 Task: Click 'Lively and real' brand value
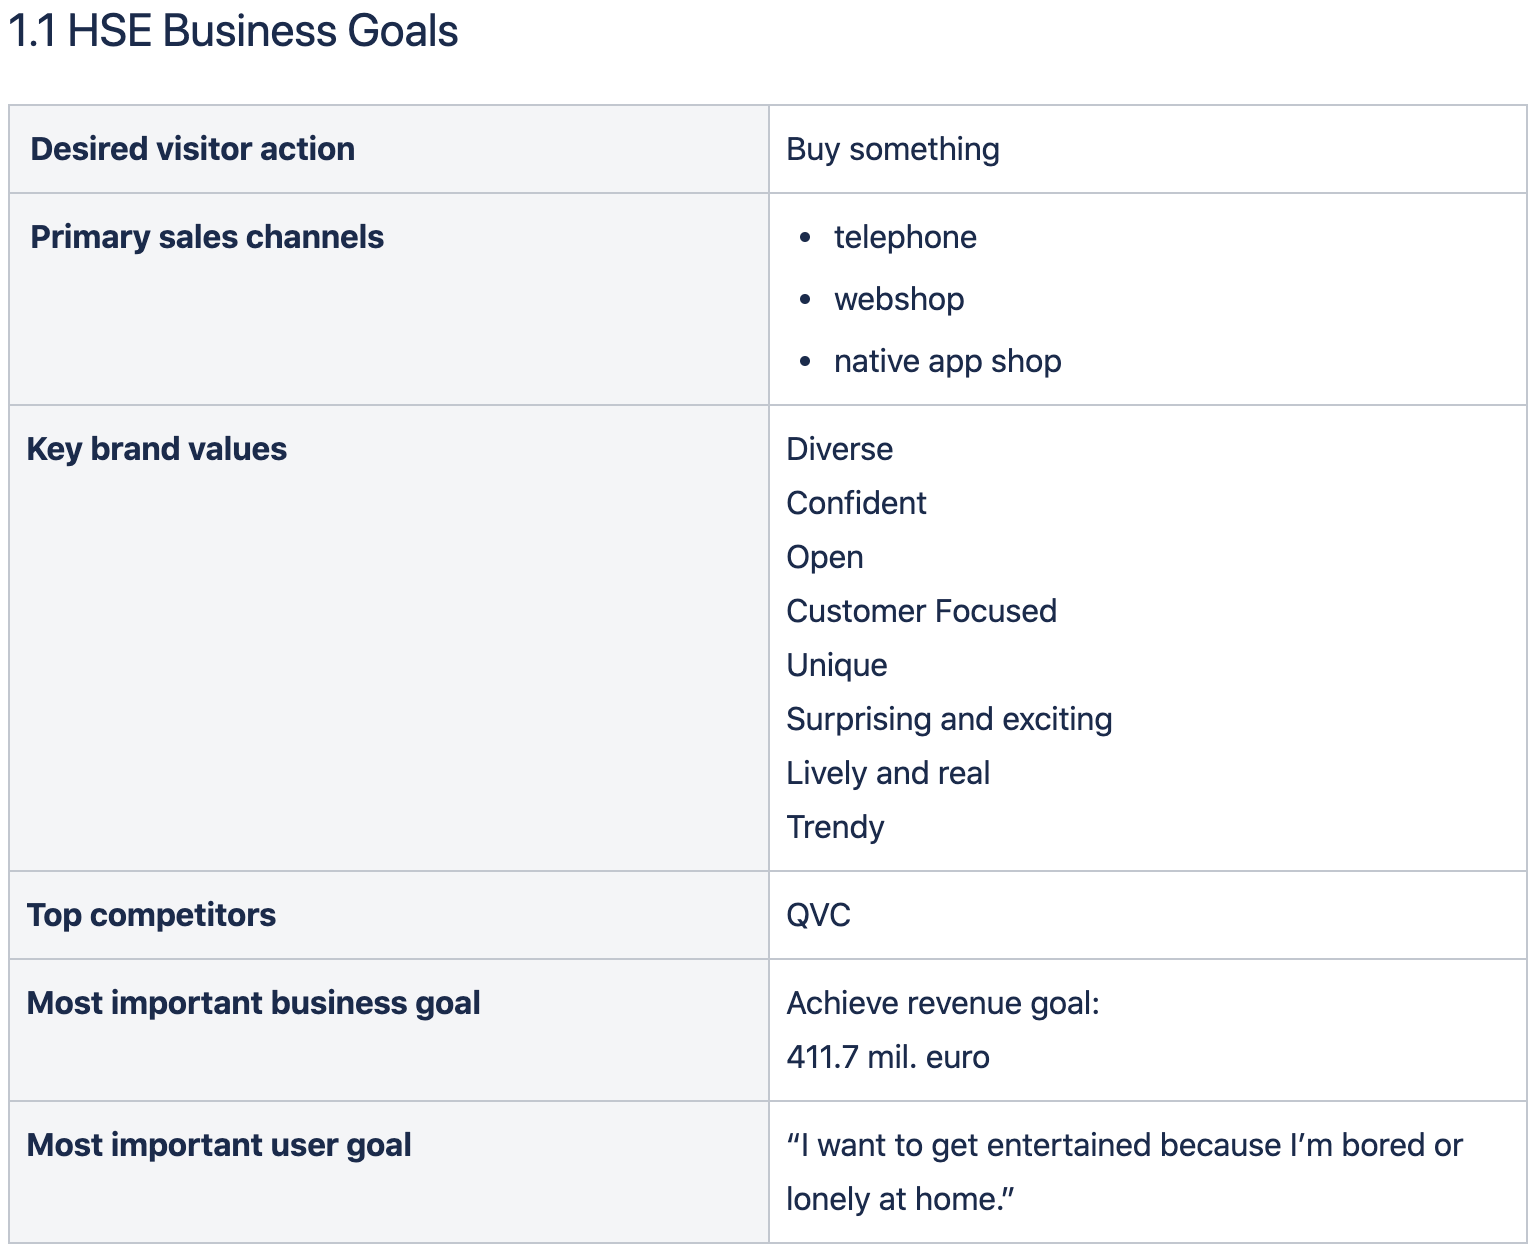pyautogui.click(x=888, y=773)
